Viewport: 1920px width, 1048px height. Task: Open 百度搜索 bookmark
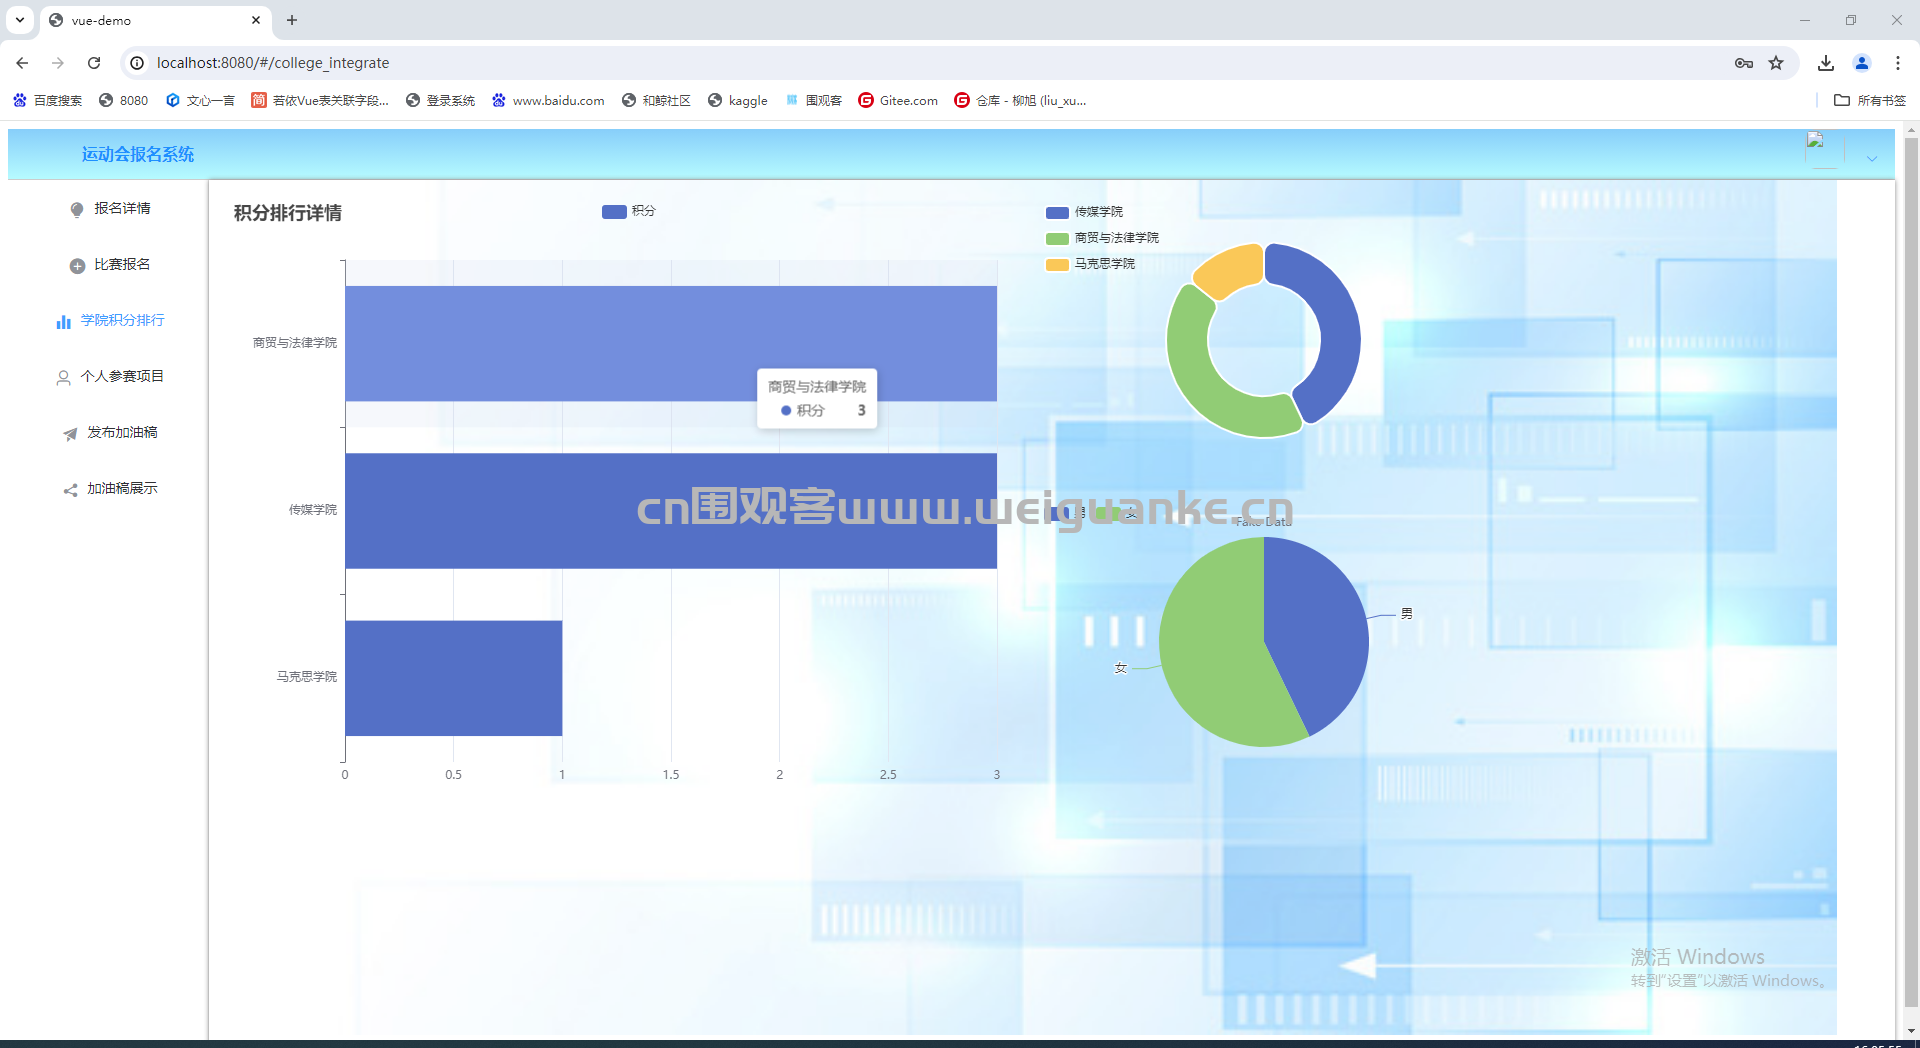coord(47,100)
